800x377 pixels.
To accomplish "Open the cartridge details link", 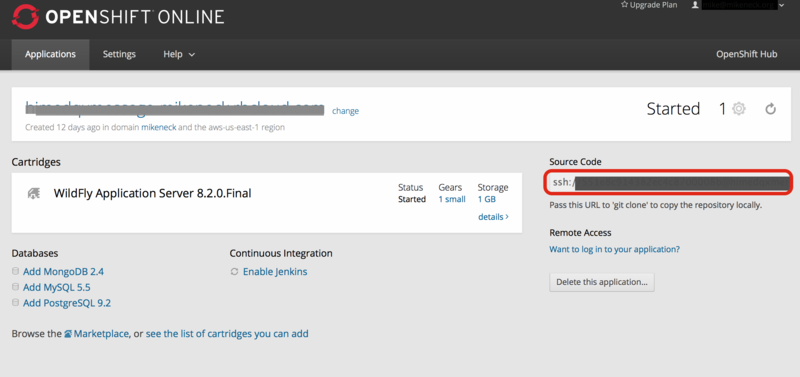I will tap(493, 217).
